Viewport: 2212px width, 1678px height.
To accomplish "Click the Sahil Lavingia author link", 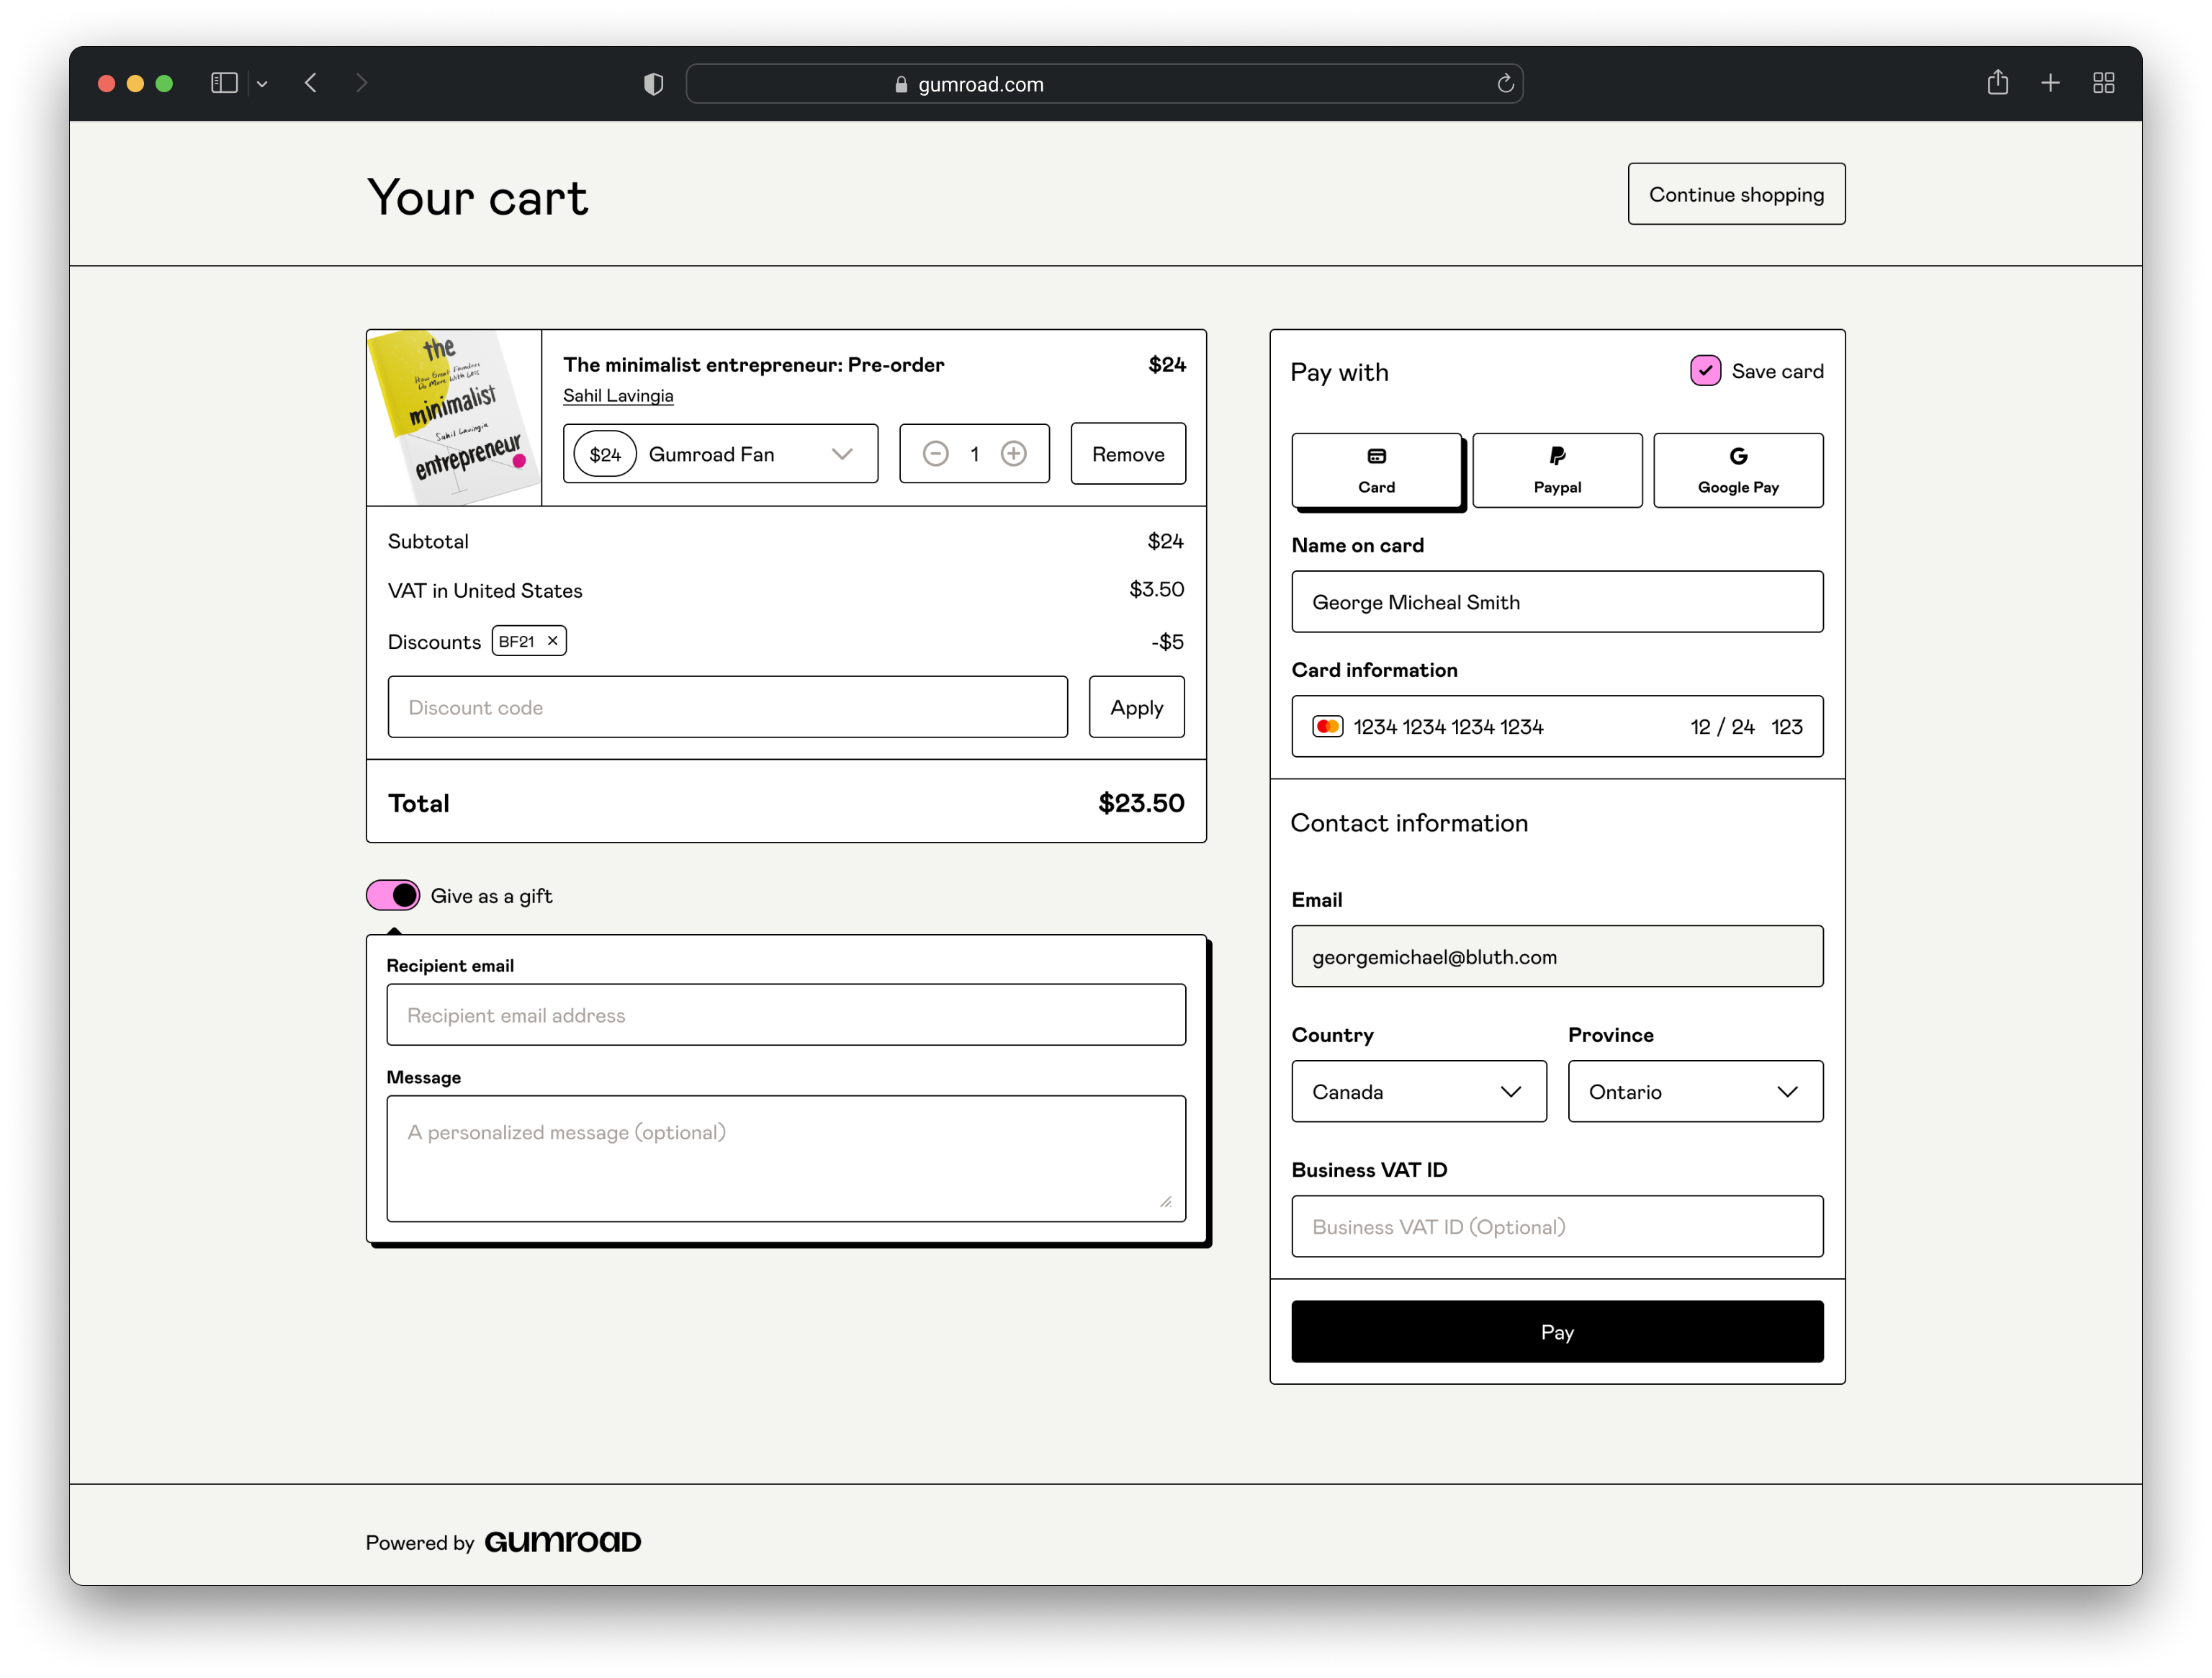I will [617, 395].
